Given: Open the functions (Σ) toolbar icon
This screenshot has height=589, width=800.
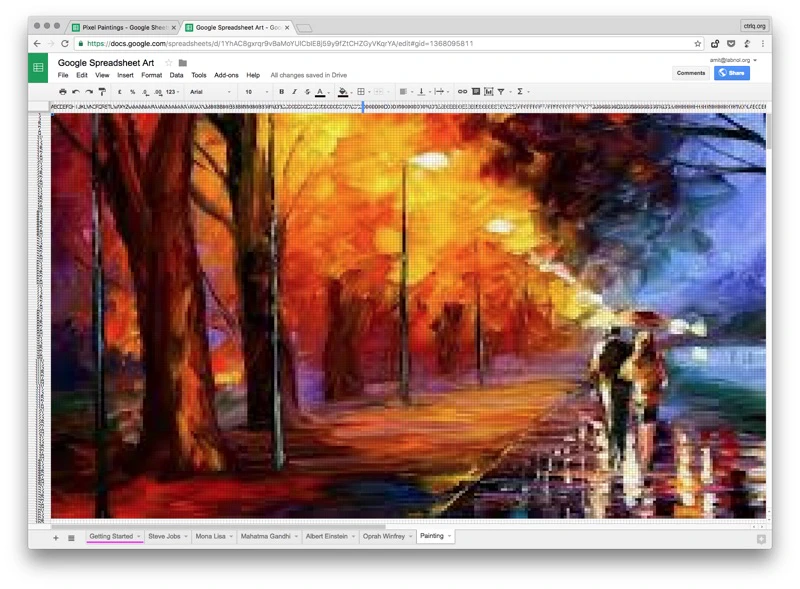Looking at the screenshot, I should (x=518, y=91).
